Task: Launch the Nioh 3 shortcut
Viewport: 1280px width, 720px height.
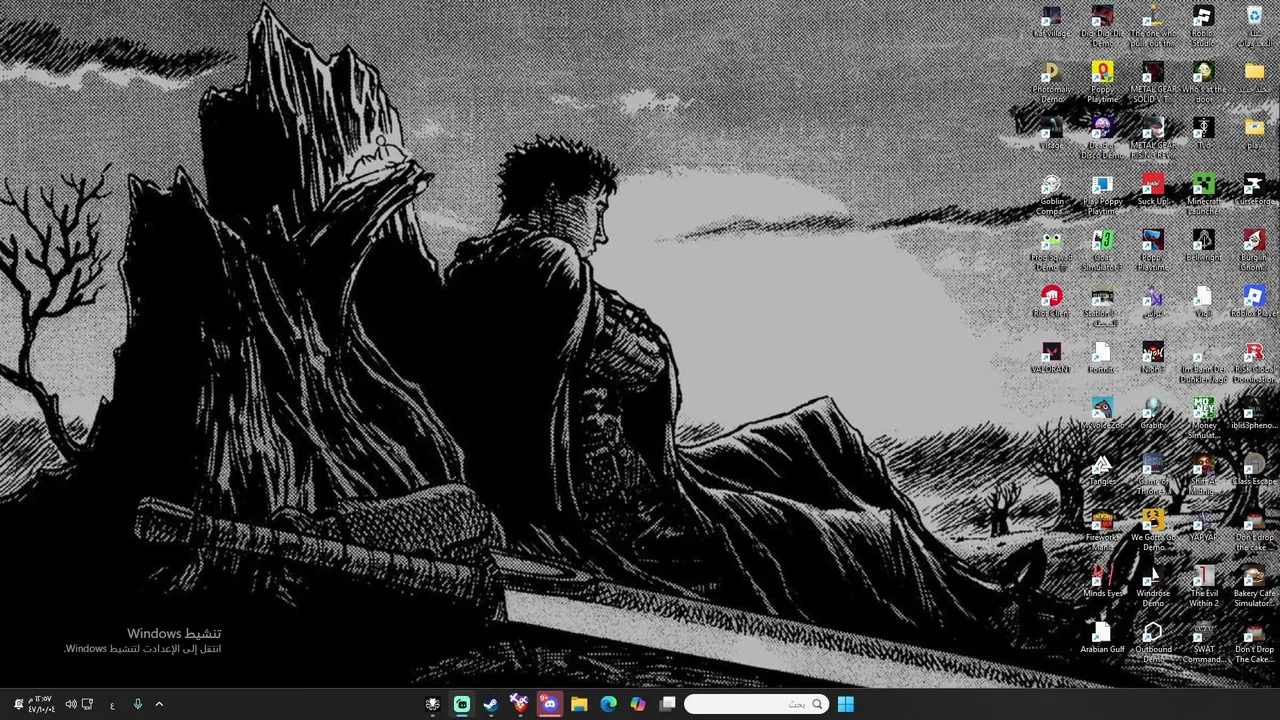Action: [1153, 358]
